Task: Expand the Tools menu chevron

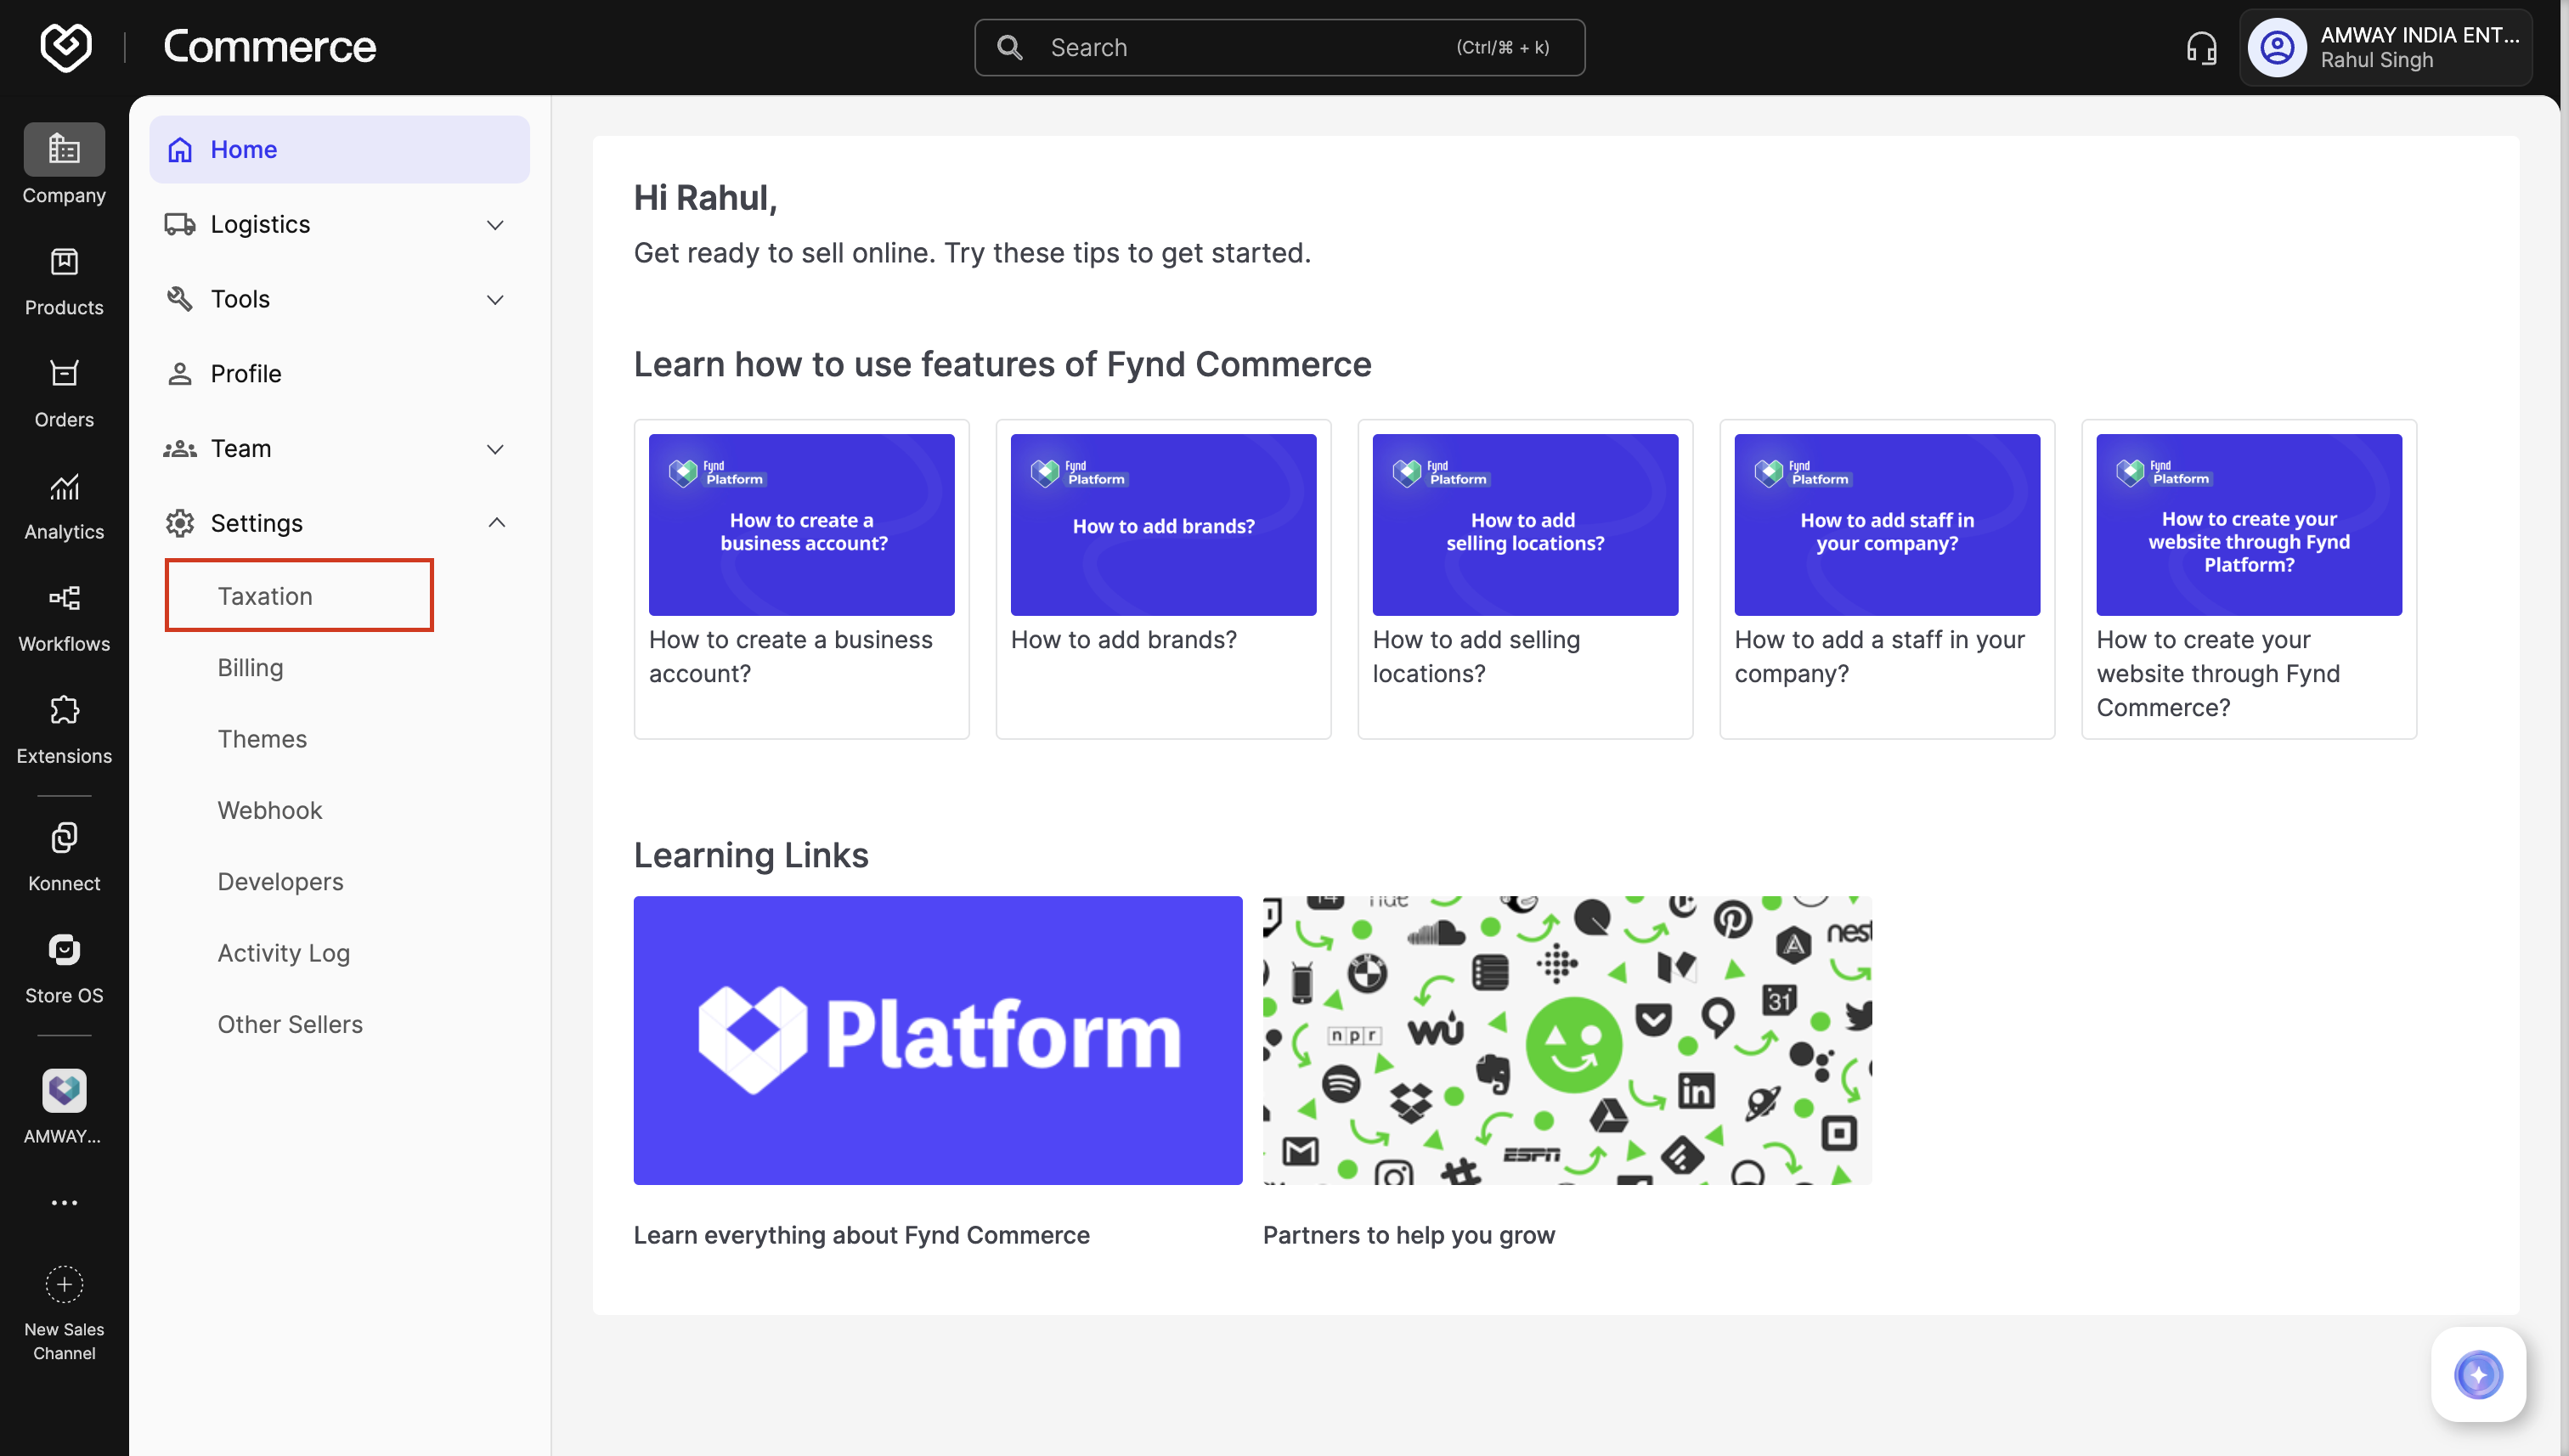Action: pos(495,300)
